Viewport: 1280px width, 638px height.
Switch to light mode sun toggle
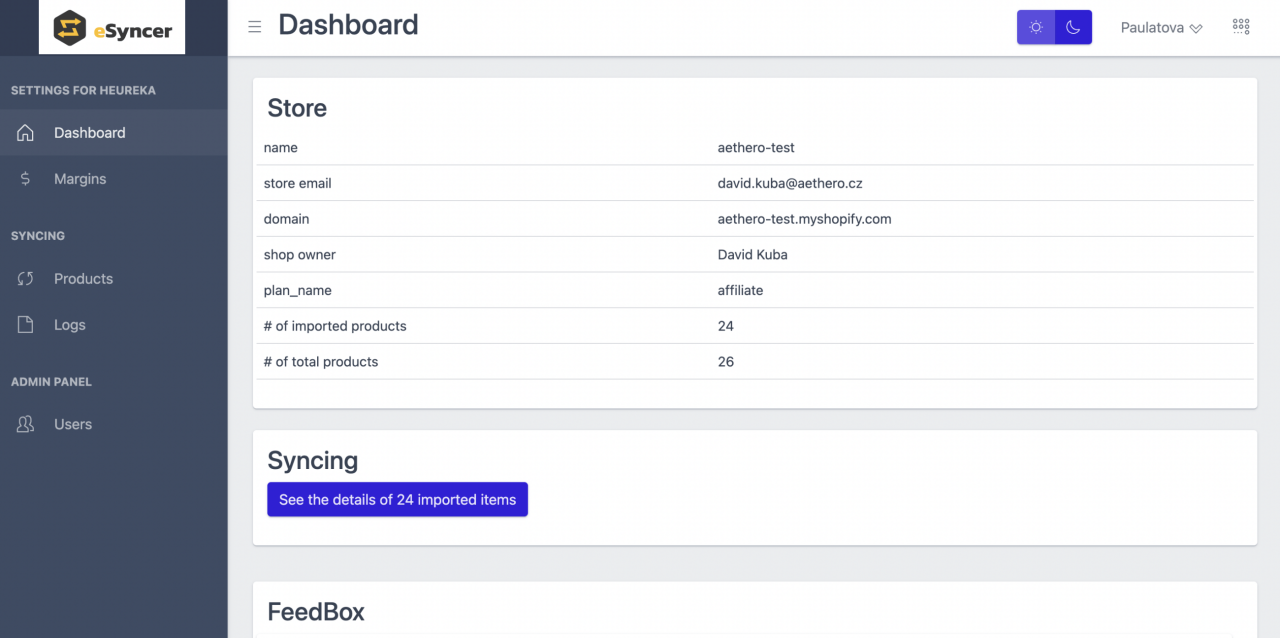click(1036, 27)
